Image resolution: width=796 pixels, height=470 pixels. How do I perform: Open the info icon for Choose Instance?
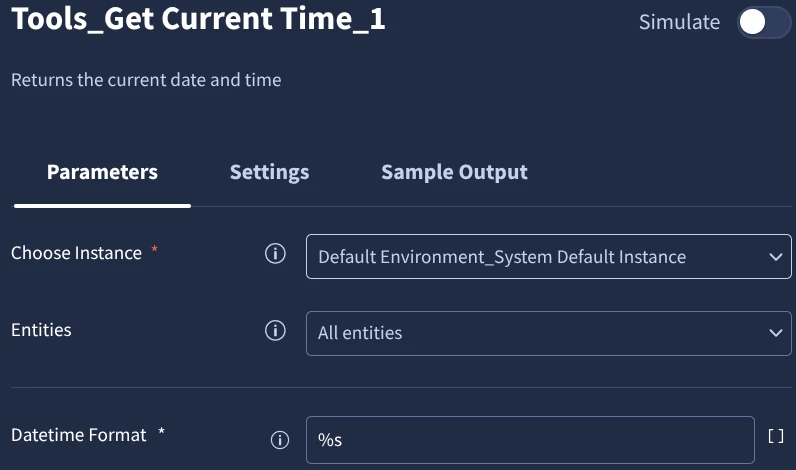pos(275,253)
